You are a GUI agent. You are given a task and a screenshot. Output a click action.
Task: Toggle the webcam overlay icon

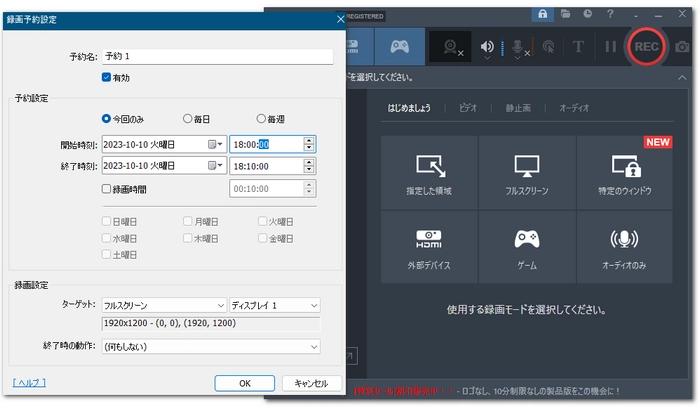(452, 46)
